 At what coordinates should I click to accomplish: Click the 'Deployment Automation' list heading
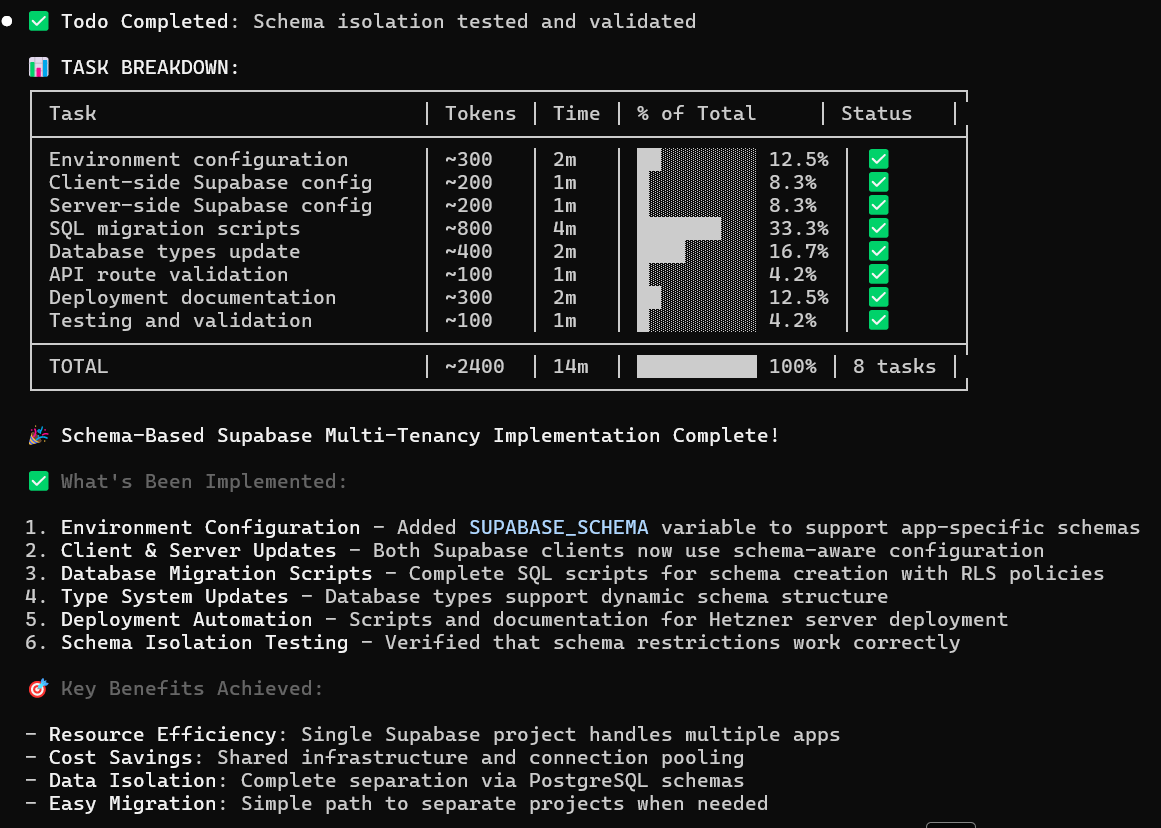187,619
